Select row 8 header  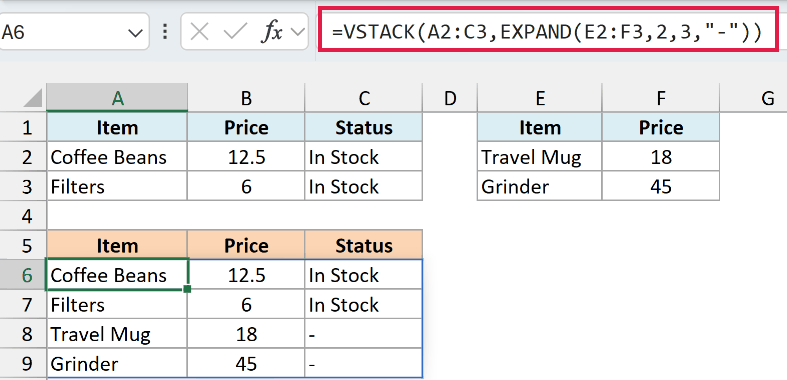point(23,334)
